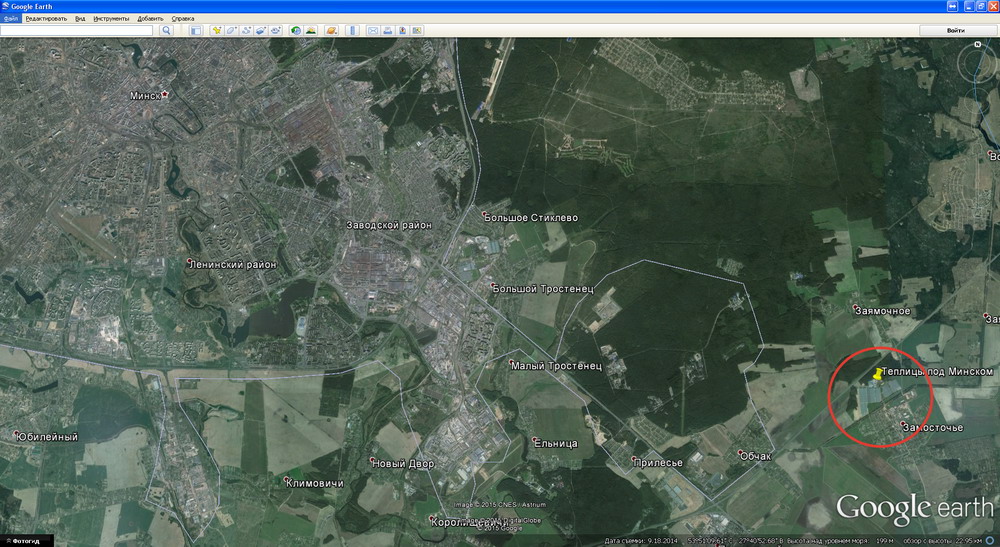
Task: Open the Редактировать menu
Action: [x=46, y=18]
